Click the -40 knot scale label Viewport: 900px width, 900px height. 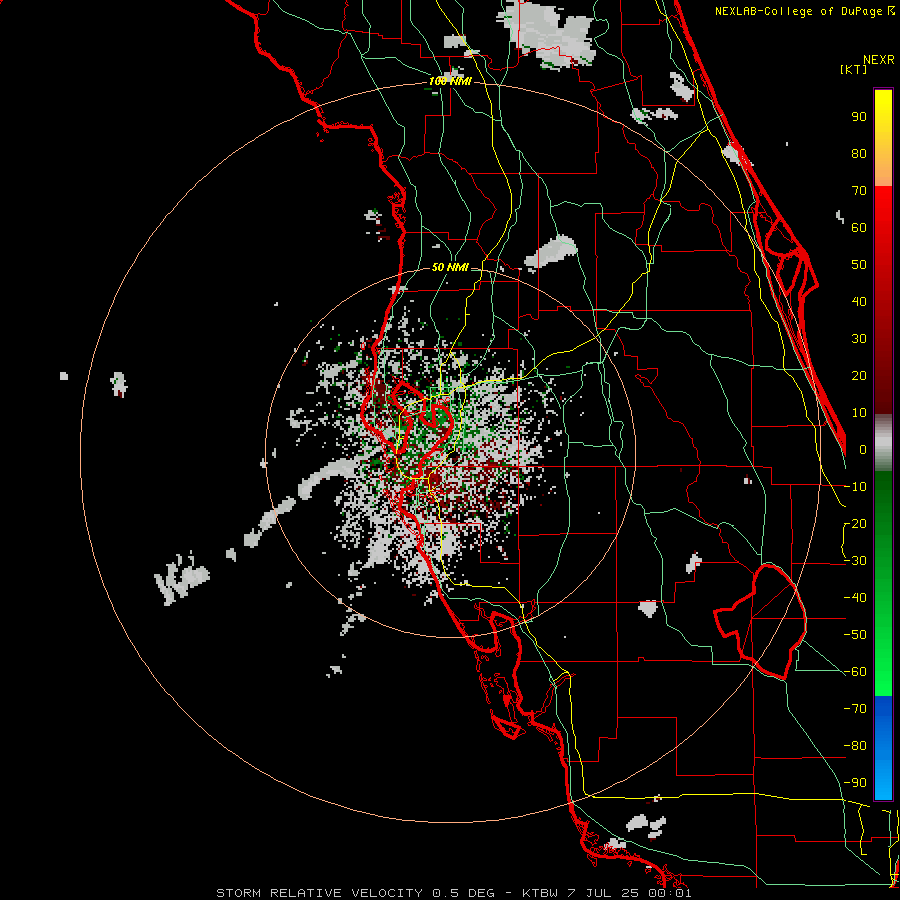point(855,598)
